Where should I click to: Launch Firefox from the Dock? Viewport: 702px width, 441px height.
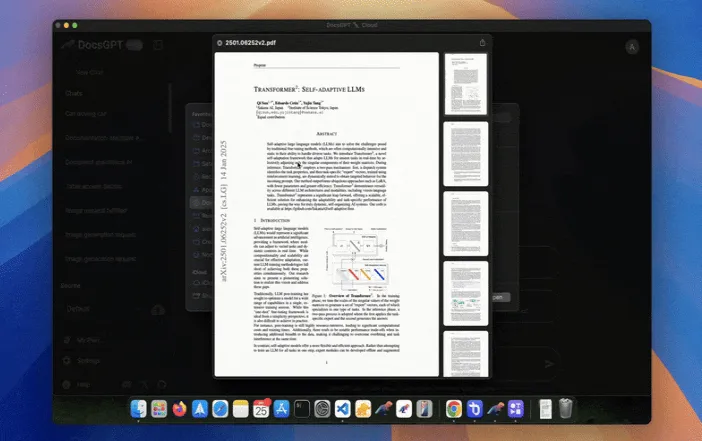180,408
